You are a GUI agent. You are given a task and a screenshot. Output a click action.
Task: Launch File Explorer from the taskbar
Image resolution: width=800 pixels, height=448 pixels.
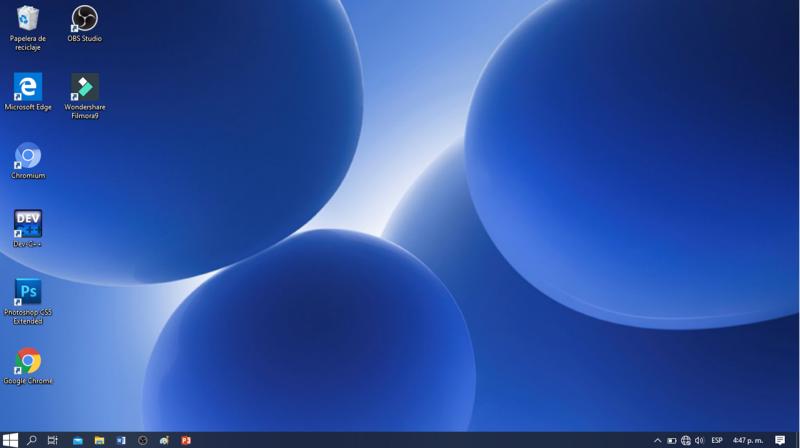[x=99, y=440]
